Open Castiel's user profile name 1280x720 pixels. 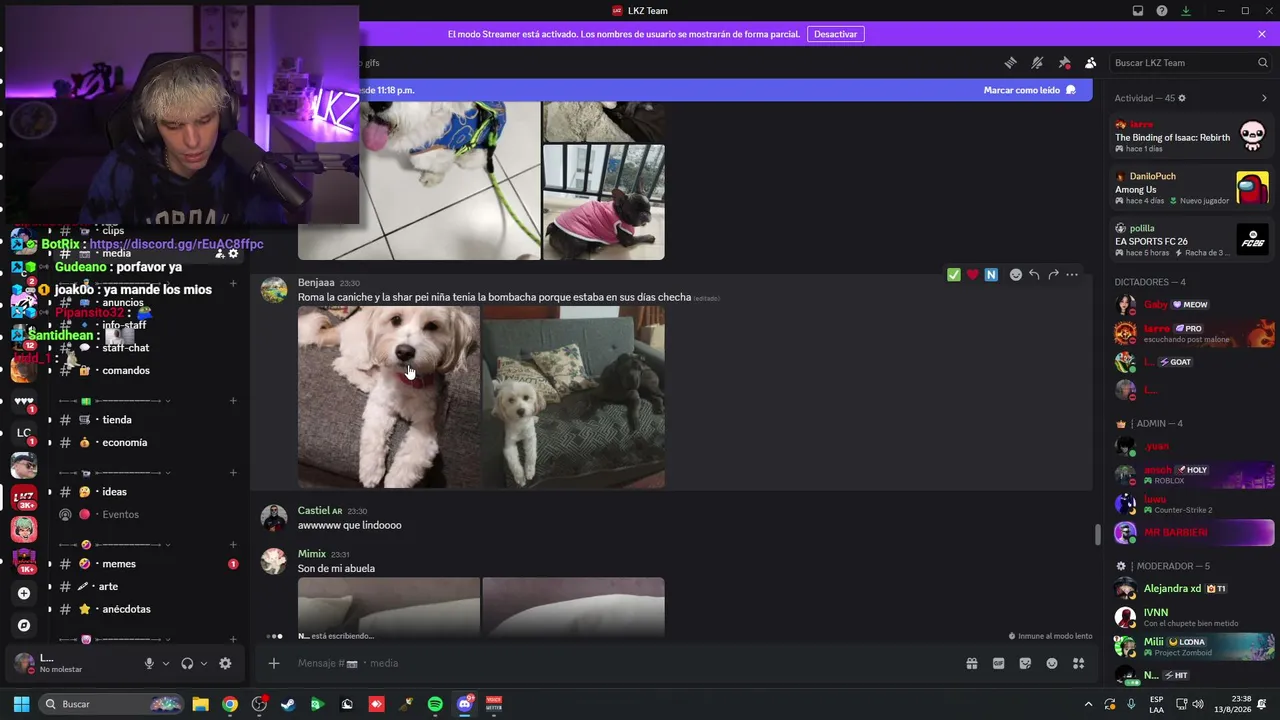pyautogui.click(x=314, y=511)
